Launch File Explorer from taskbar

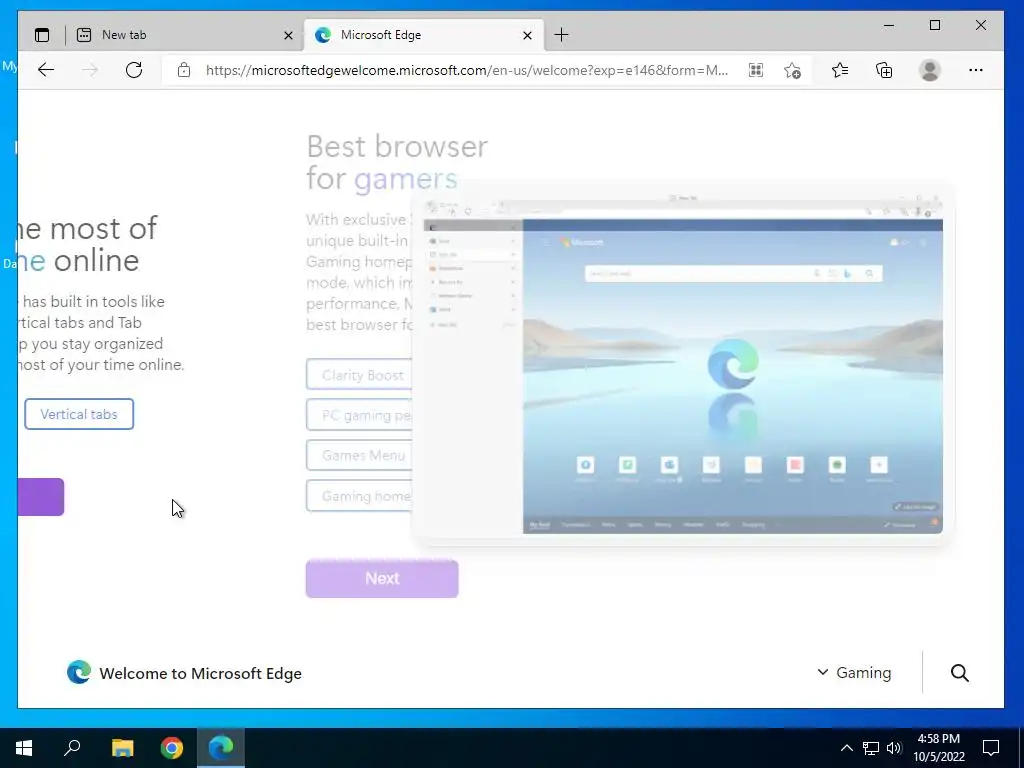click(x=122, y=748)
